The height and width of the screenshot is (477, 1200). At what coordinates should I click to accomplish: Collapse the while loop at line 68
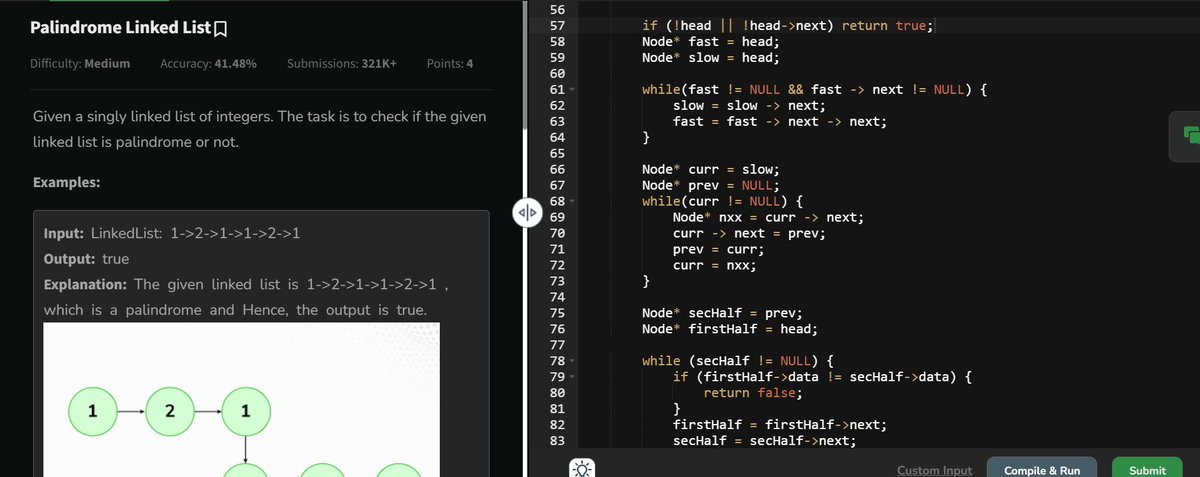571,202
